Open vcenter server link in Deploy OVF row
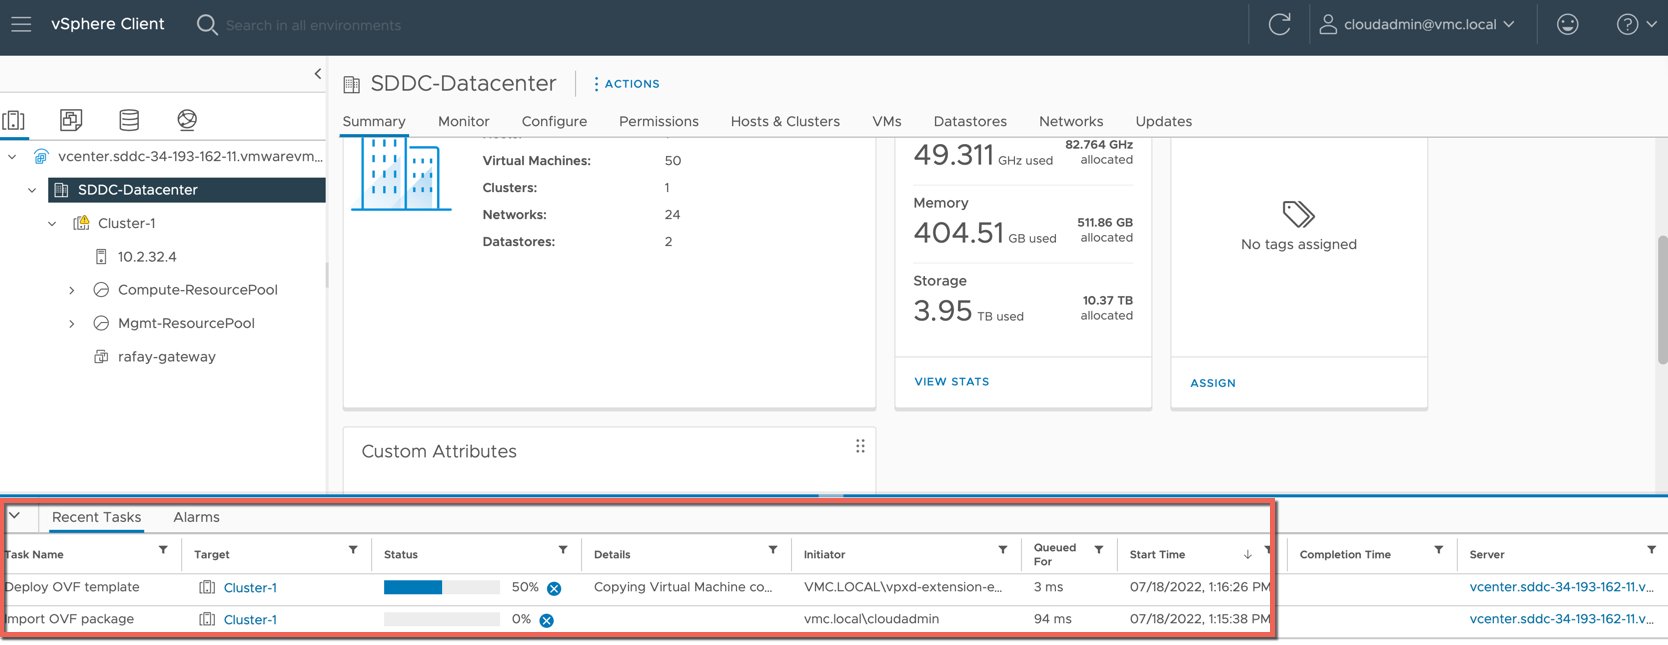The width and height of the screenshot is (1668, 645). click(1561, 587)
